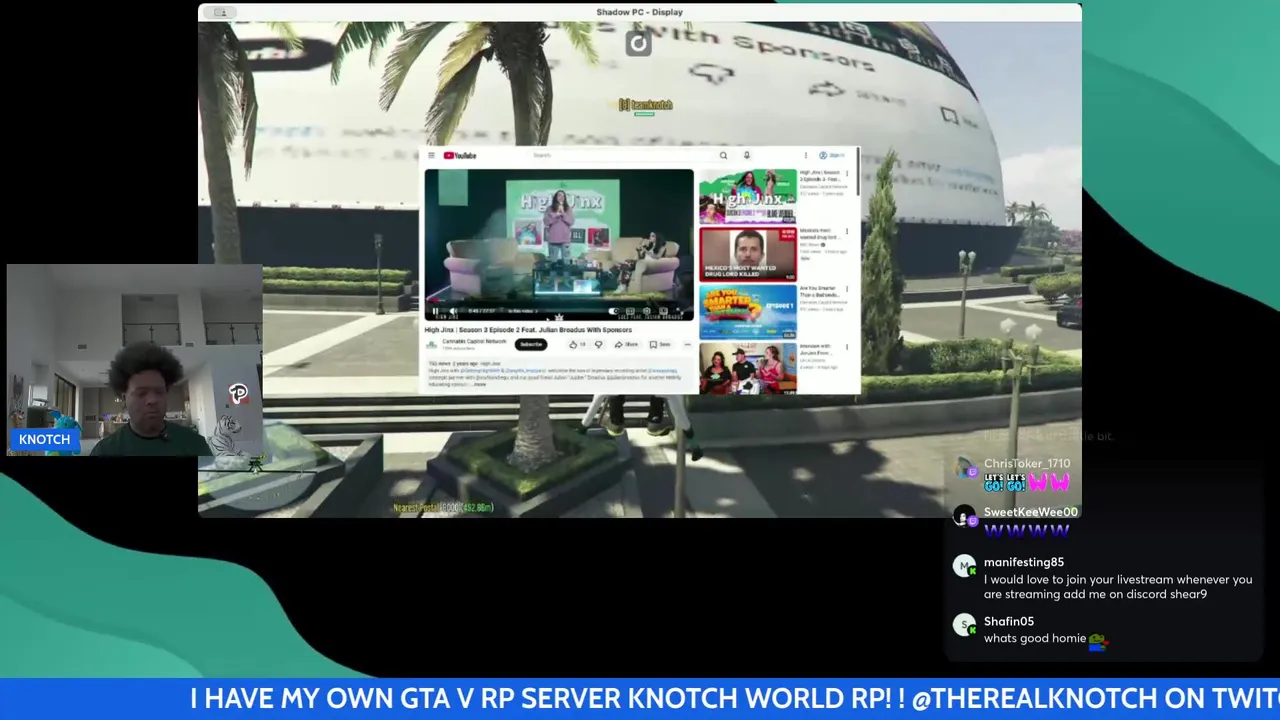Click the Sign in button on YouTube
The image size is (1280, 720).
pyautogui.click(x=832, y=155)
